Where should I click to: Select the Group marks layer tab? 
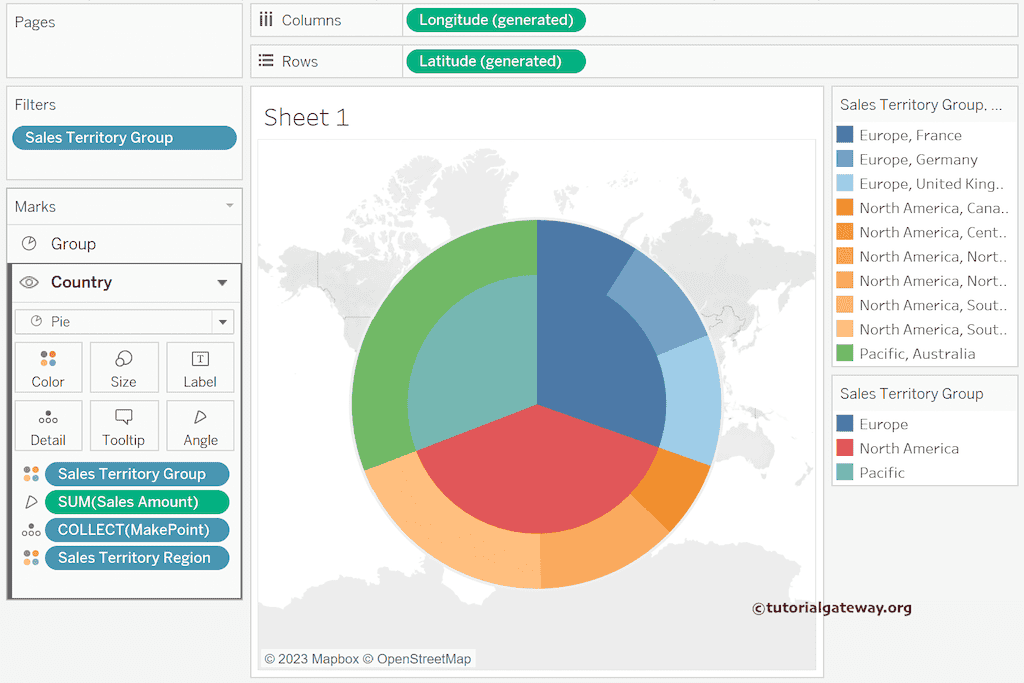click(x=73, y=244)
